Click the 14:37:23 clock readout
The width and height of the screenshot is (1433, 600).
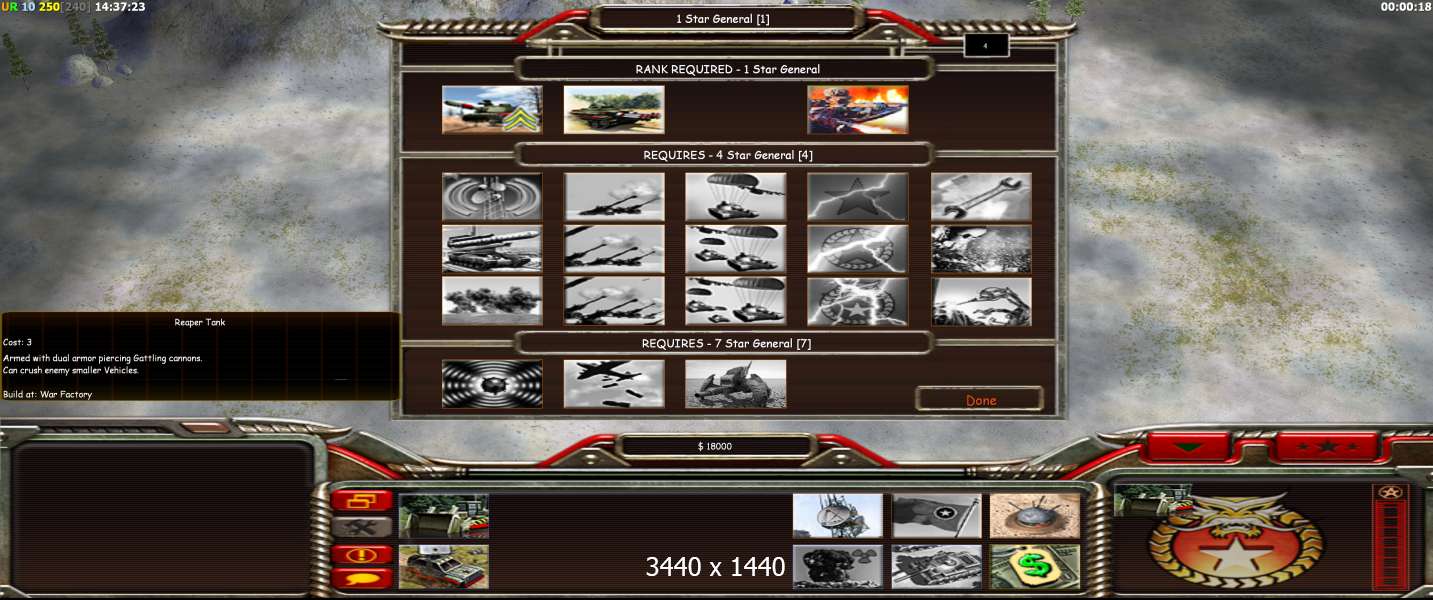point(120,7)
